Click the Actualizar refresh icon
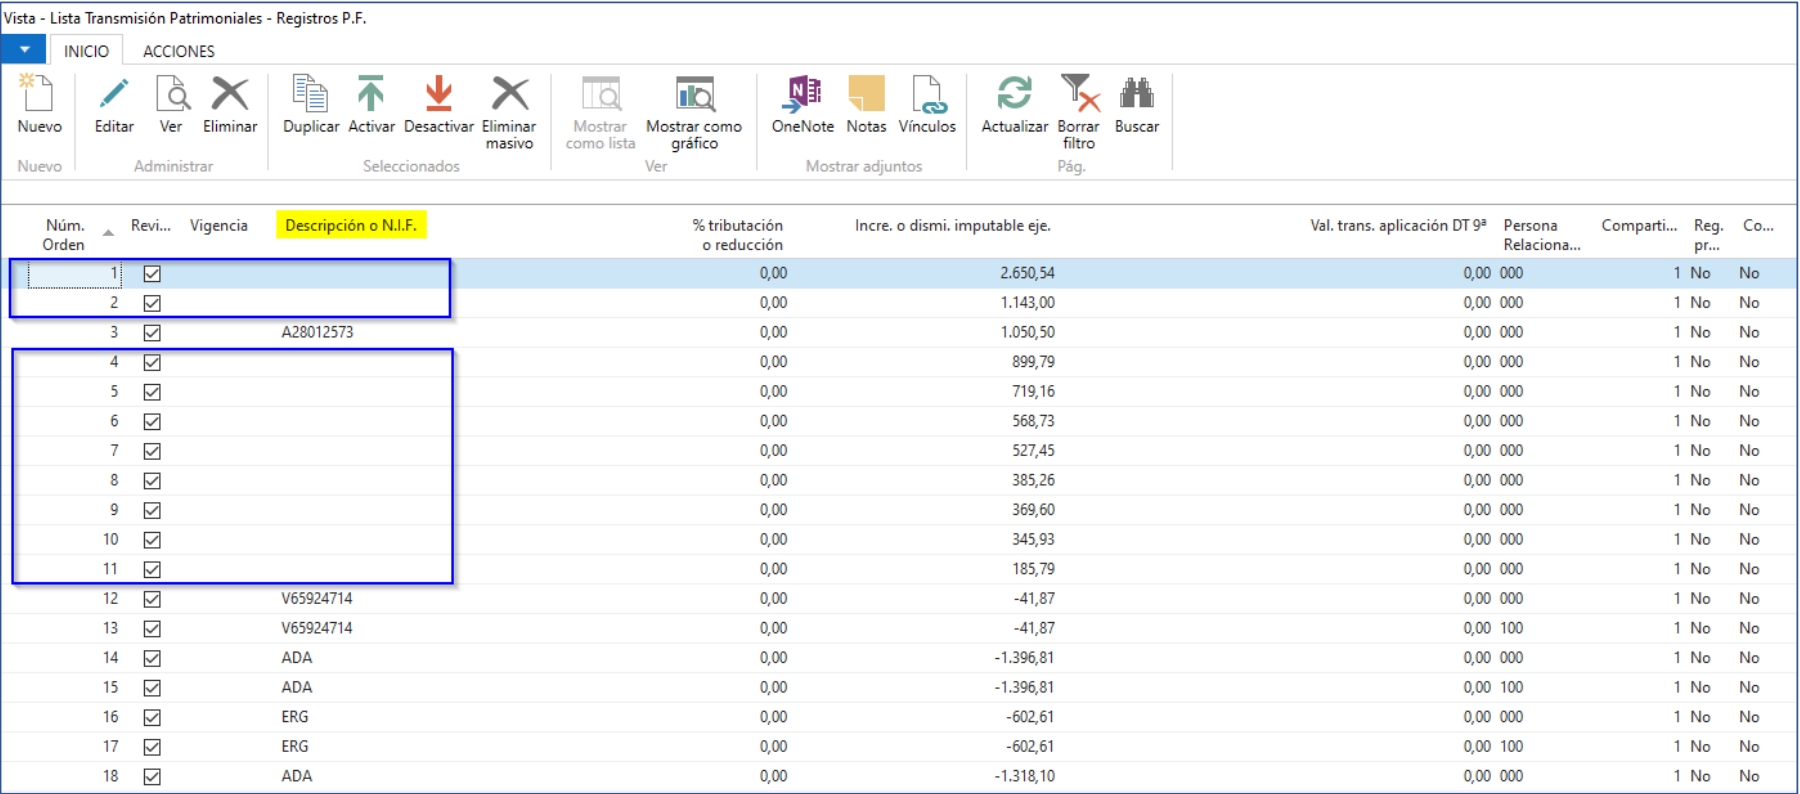 tap(1014, 93)
